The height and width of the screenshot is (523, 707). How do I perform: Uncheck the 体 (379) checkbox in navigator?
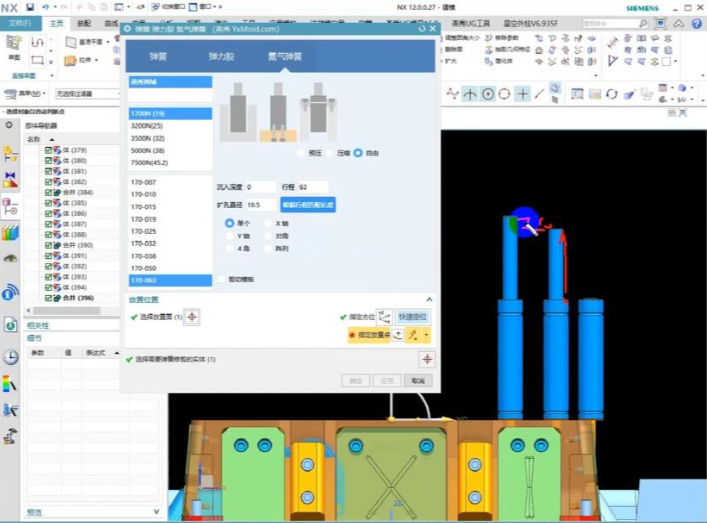click(x=48, y=150)
